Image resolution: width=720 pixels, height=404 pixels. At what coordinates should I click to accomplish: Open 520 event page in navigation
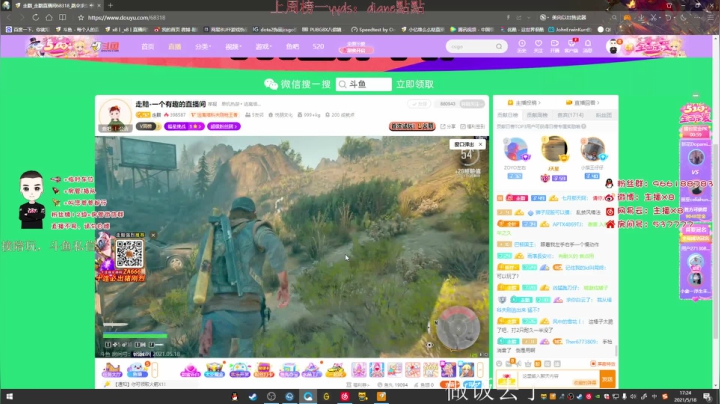click(x=318, y=46)
